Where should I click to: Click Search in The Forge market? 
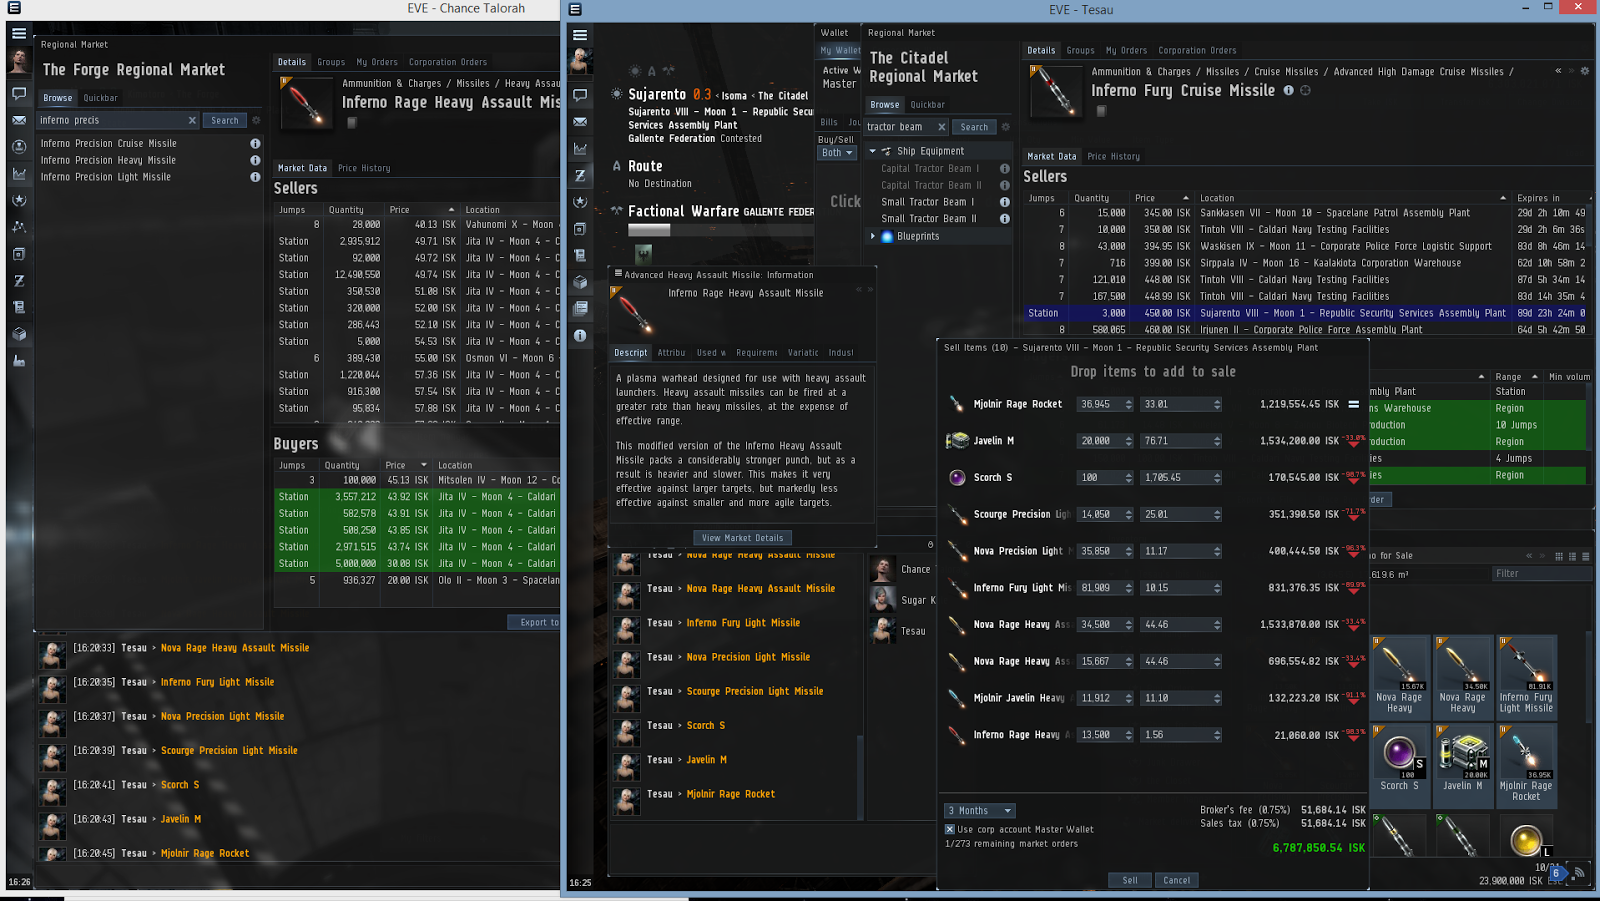pos(225,120)
